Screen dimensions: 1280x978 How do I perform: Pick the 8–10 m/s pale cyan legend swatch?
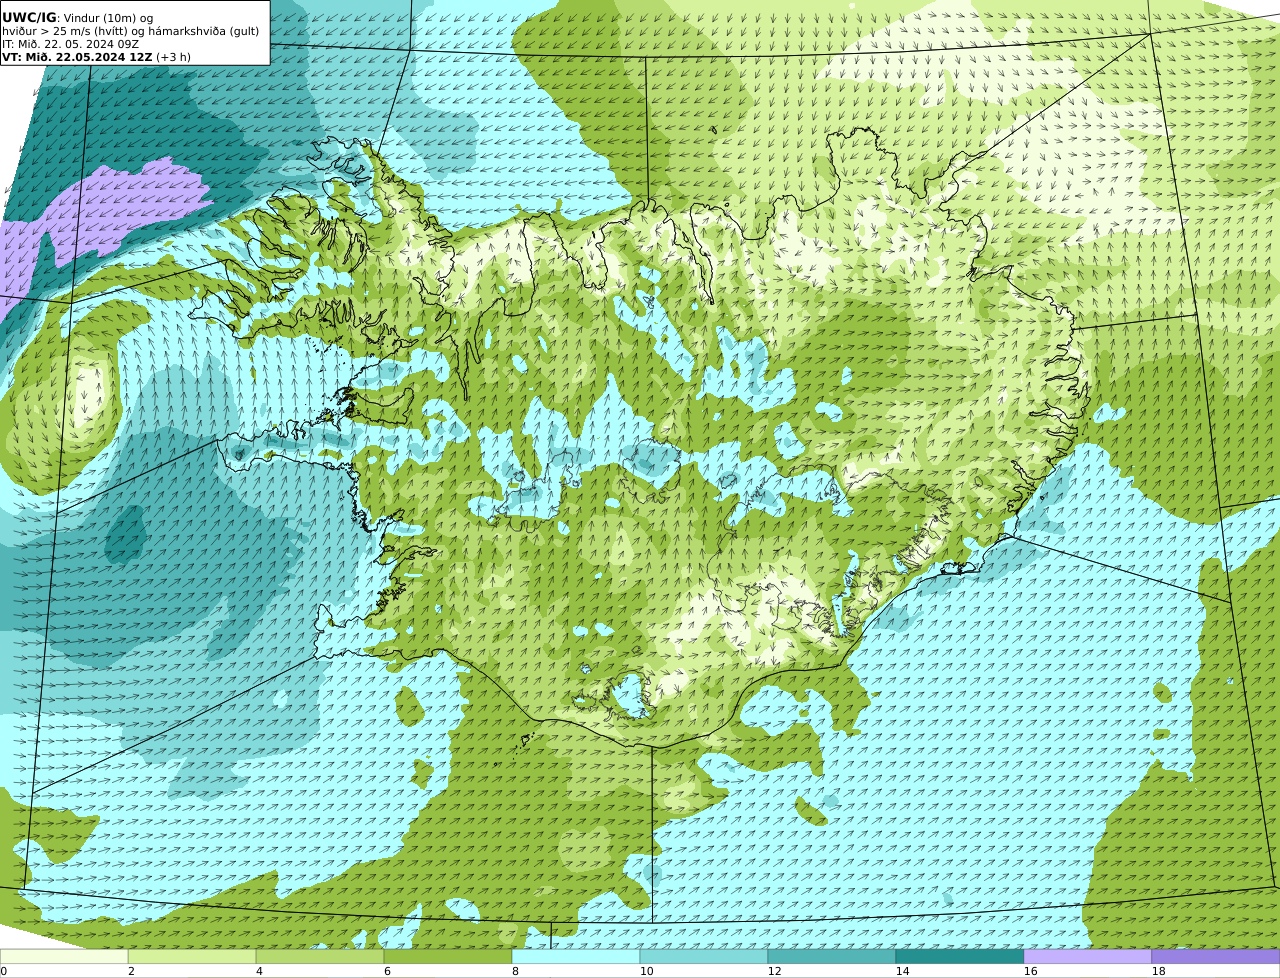576,956
